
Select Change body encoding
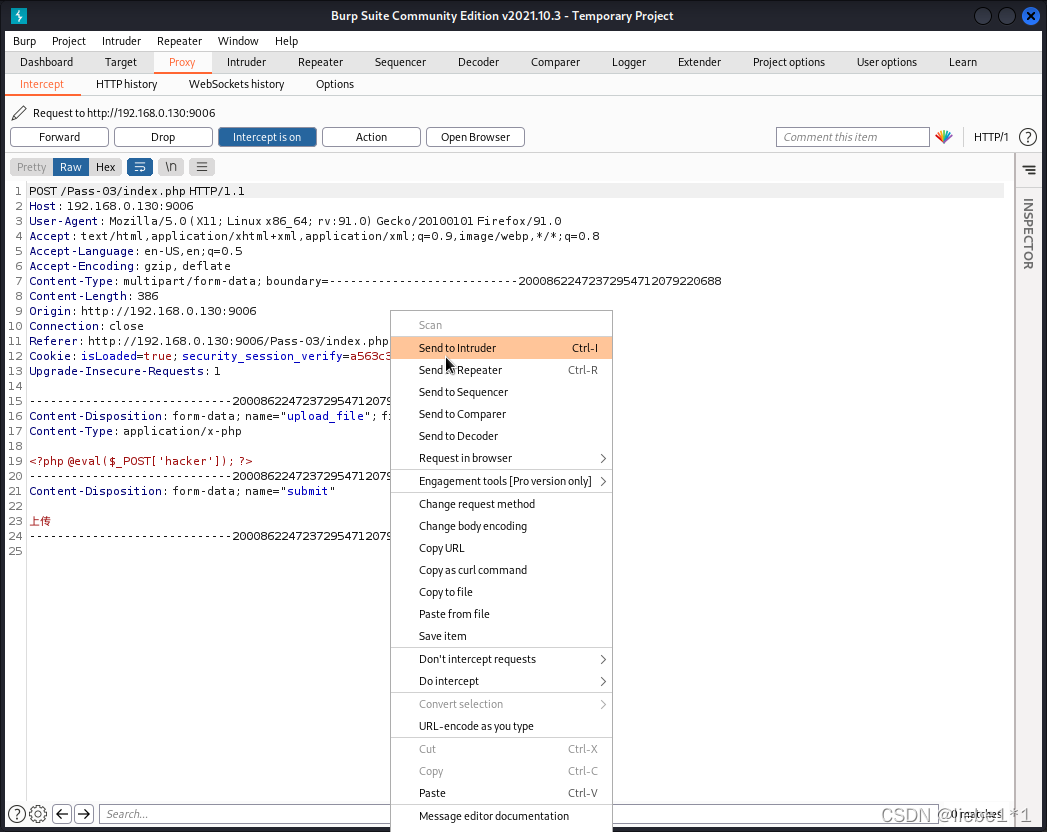[501, 526]
